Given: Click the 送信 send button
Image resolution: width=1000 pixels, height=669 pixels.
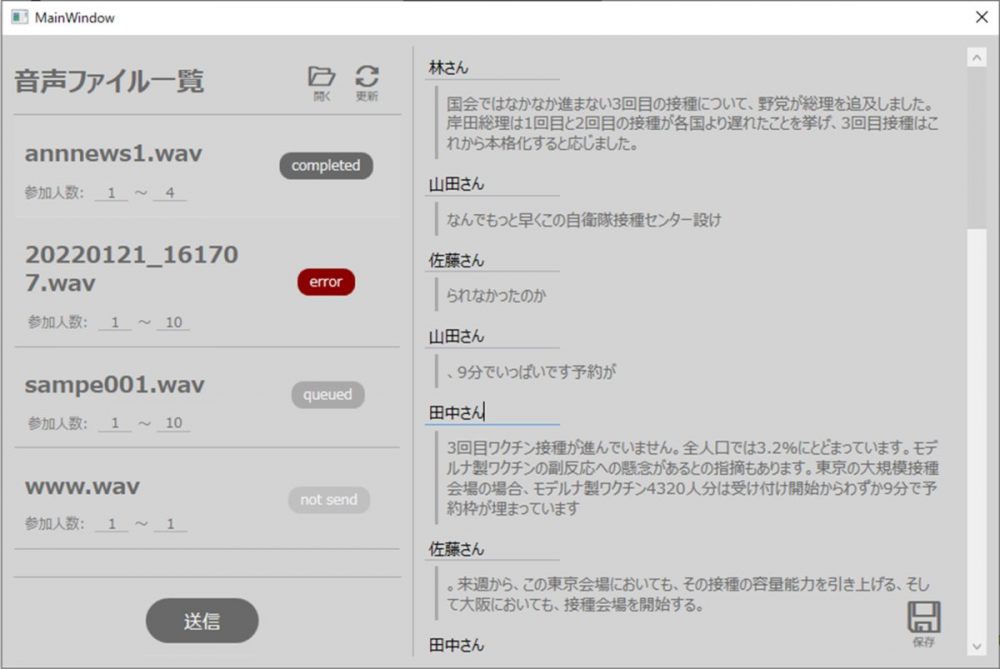Looking at the screenshot, I should (202, 621).
